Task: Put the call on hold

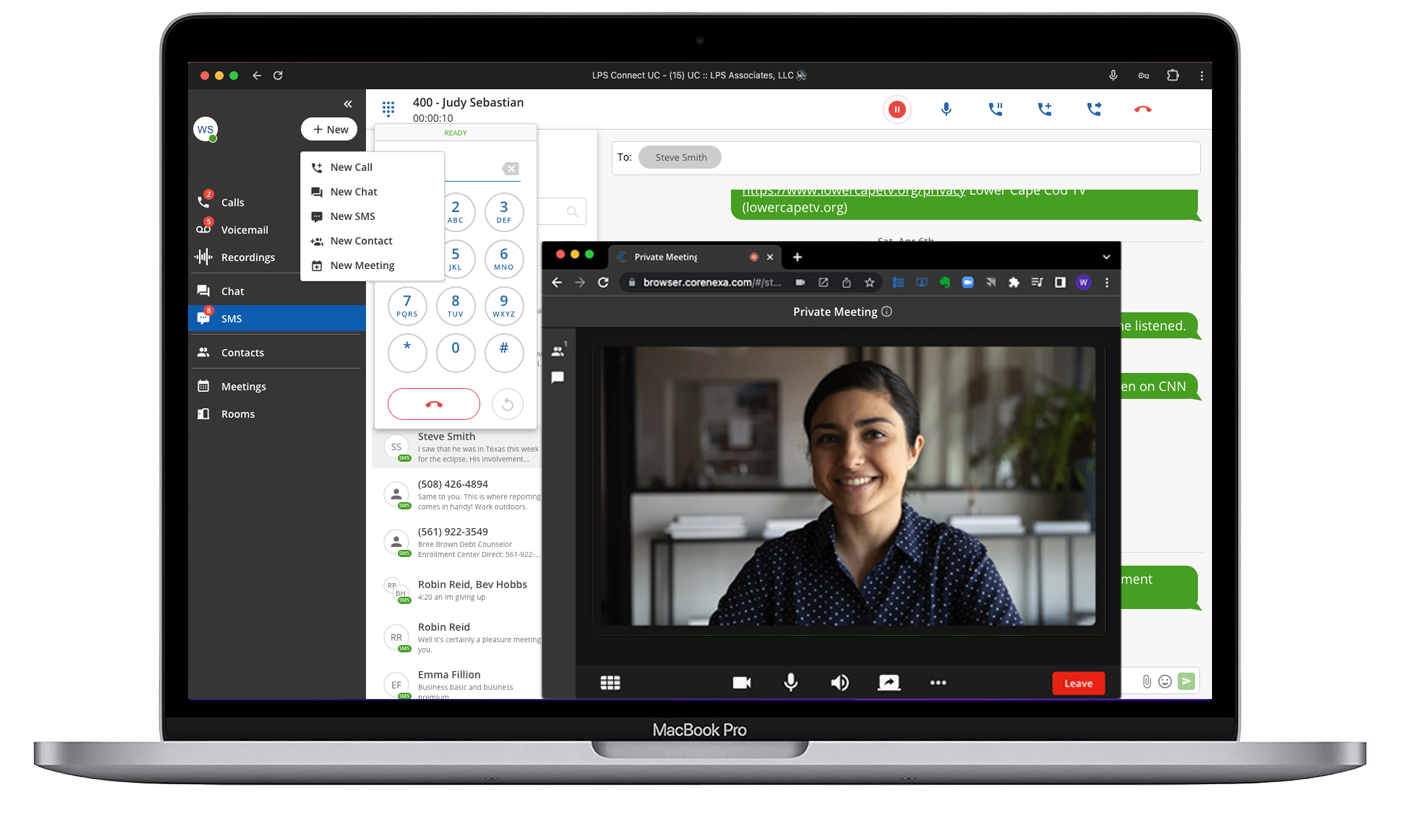Action: tap(996, 109)
